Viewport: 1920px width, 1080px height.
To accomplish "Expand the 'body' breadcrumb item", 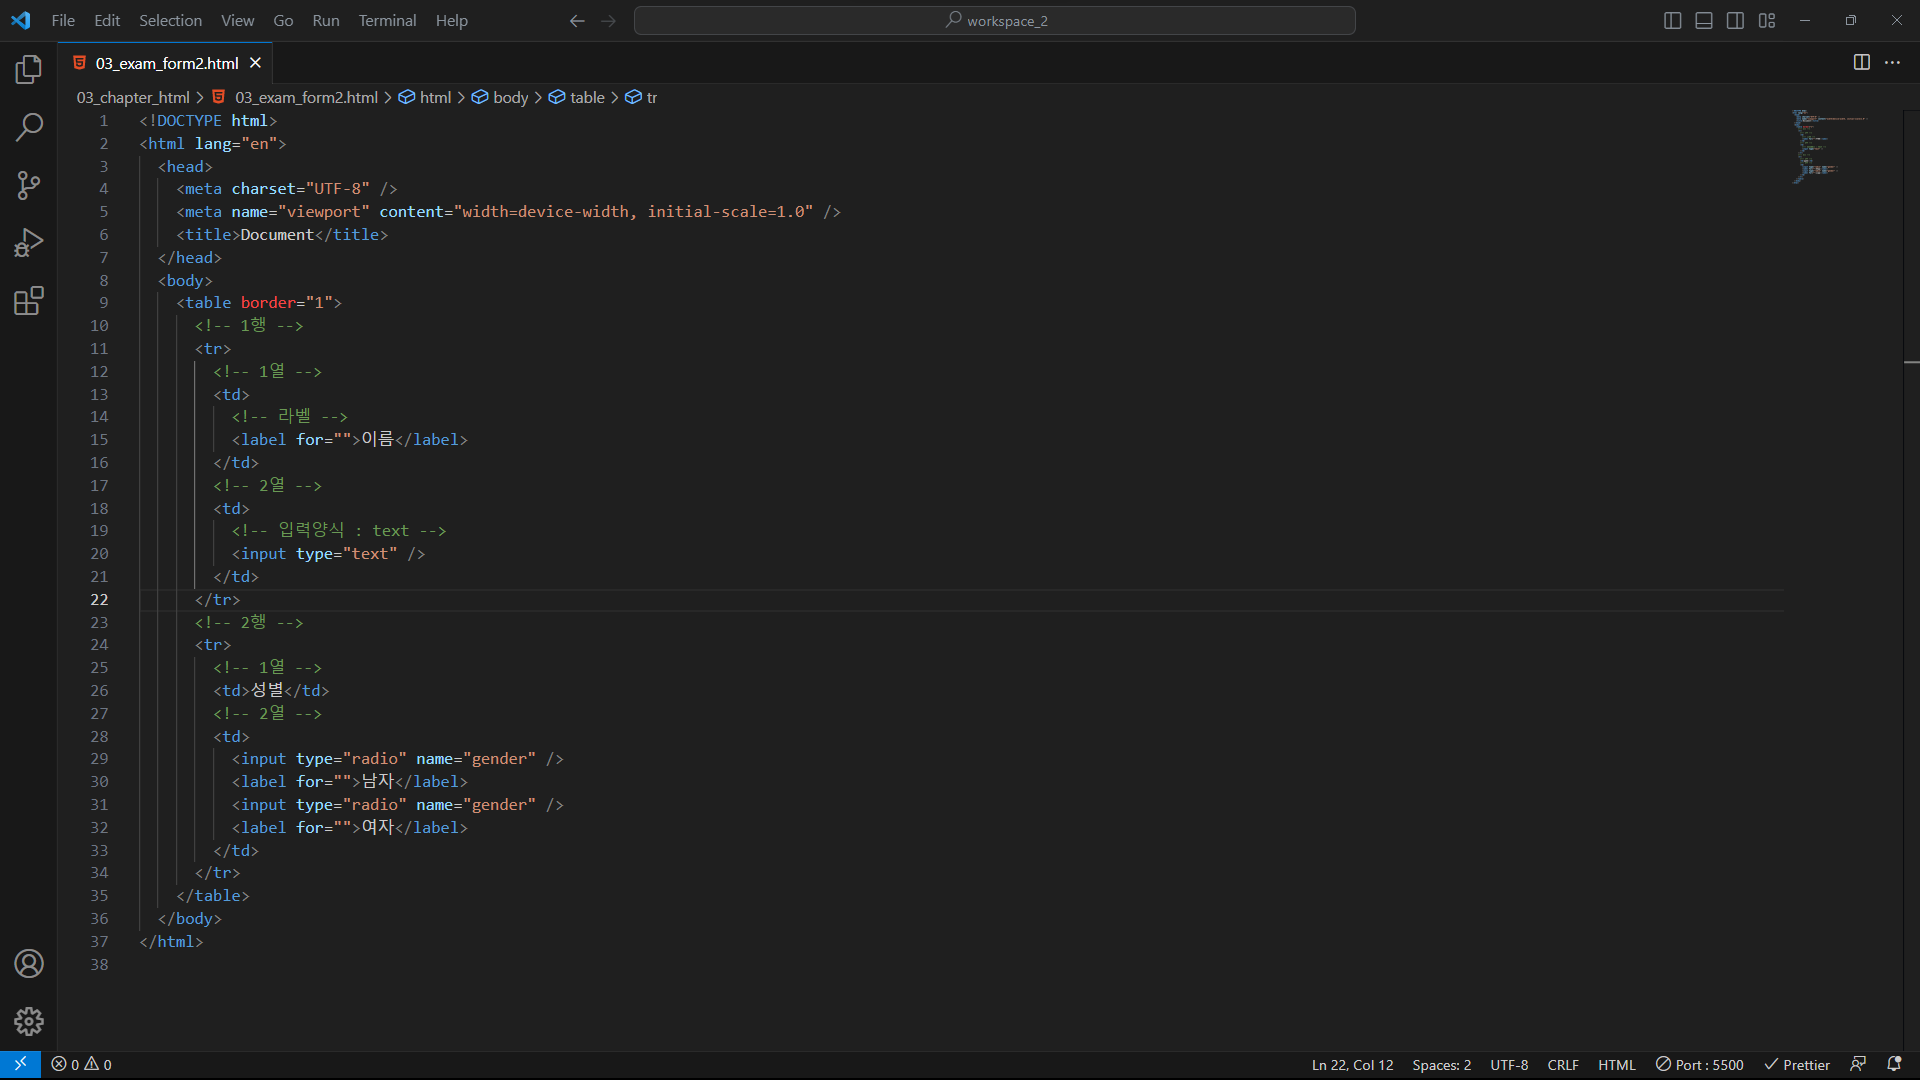I will point(510,97).
